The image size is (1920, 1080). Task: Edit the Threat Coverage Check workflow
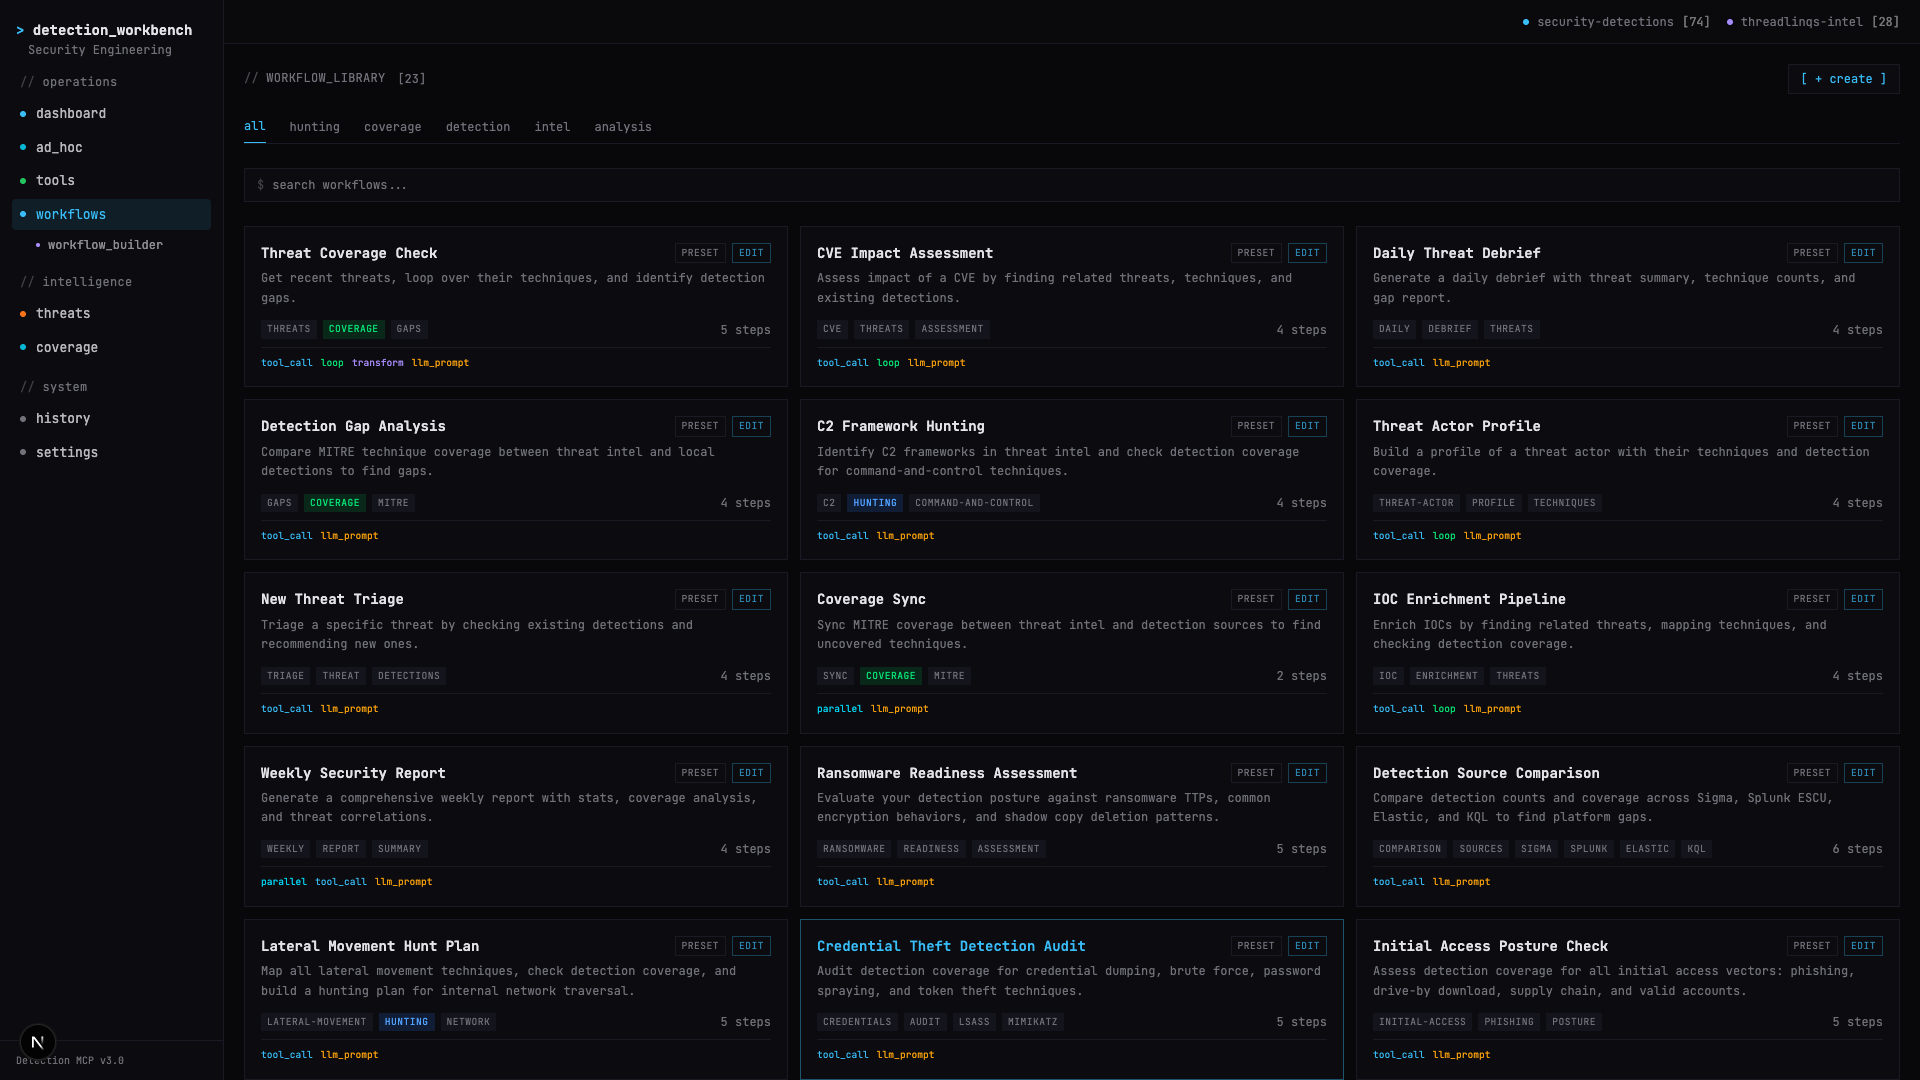(751, 253)
